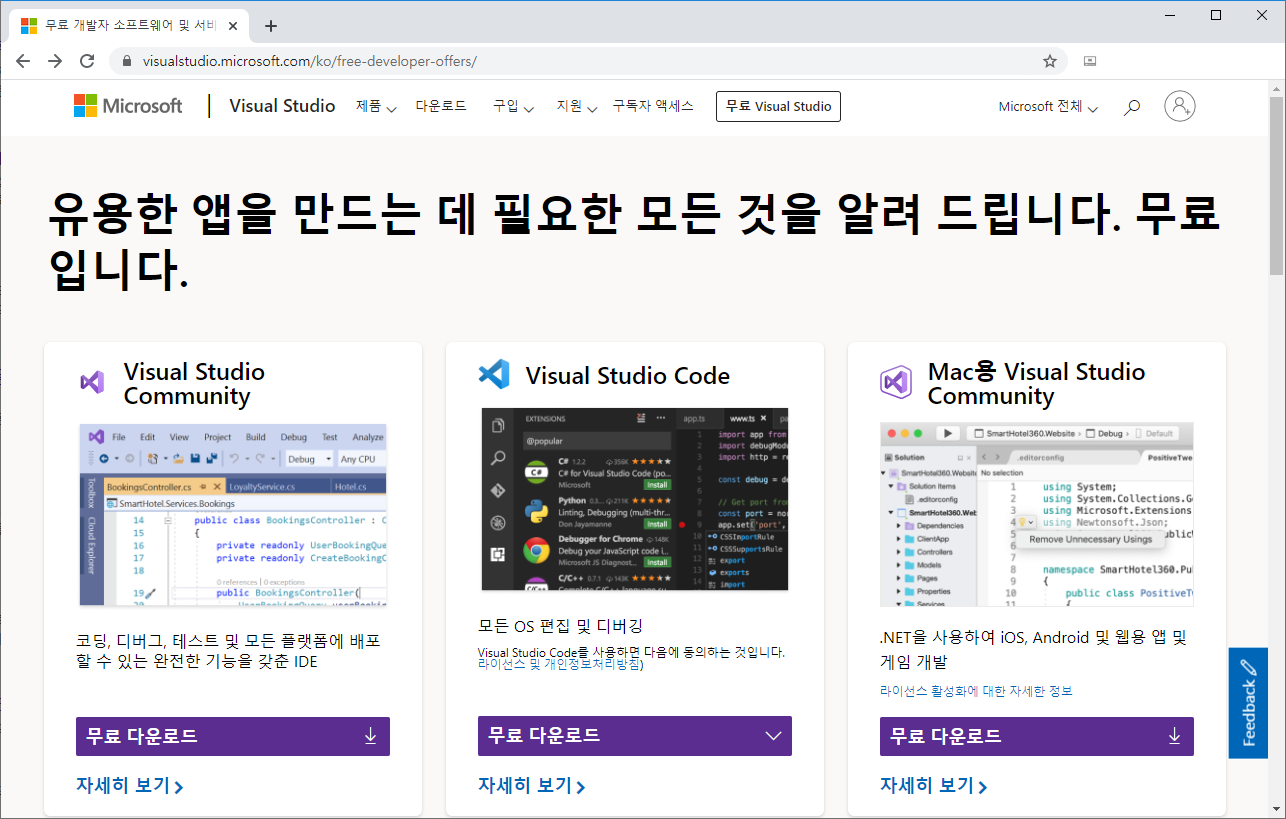Open a new browser tab

click(x=271, y=26)
